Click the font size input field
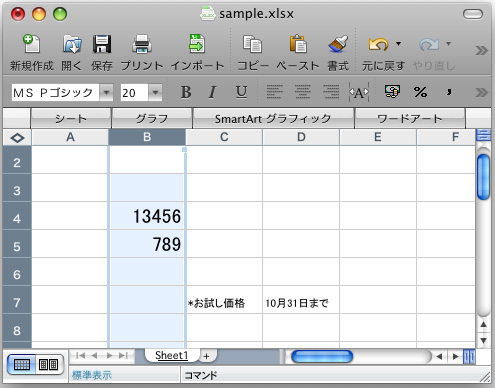The image size is (495, 388). [x=134, y=92]
